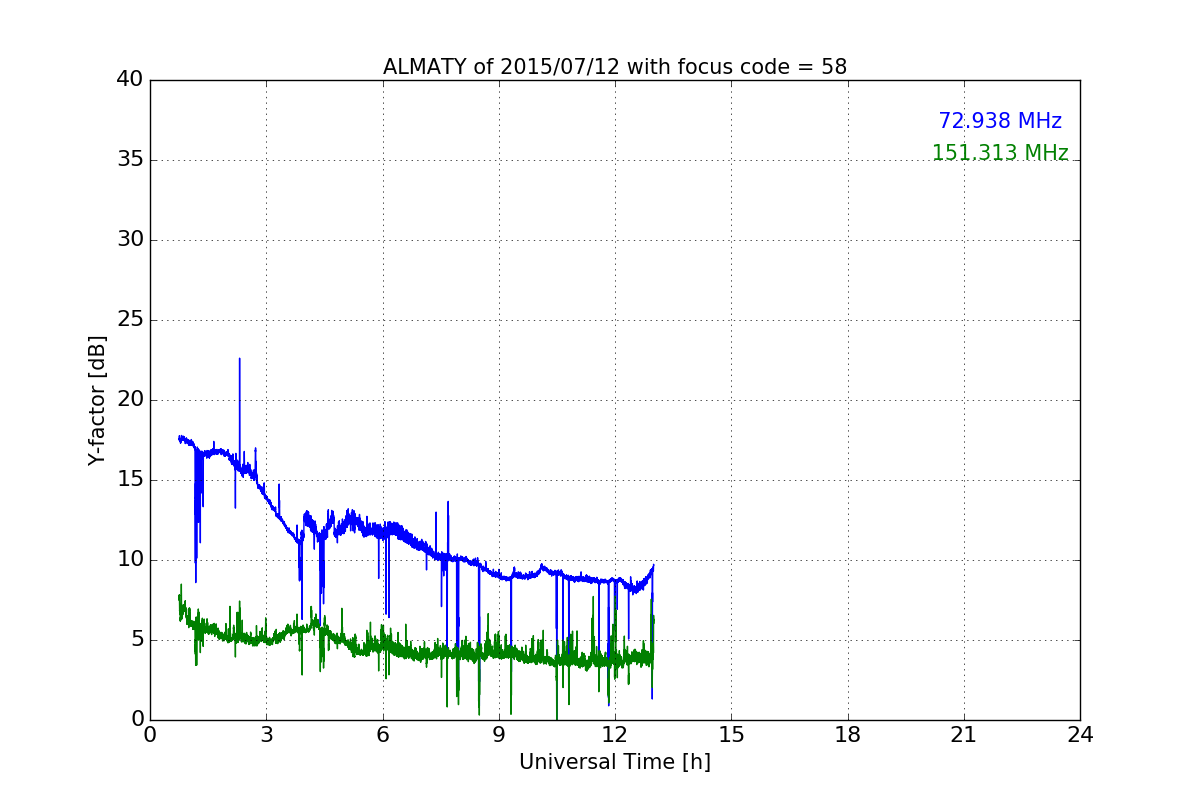This screenshot has width=1200, height=800.
Task: Select the green 151.313 MHz legend label
Action: coord(1000,153)
